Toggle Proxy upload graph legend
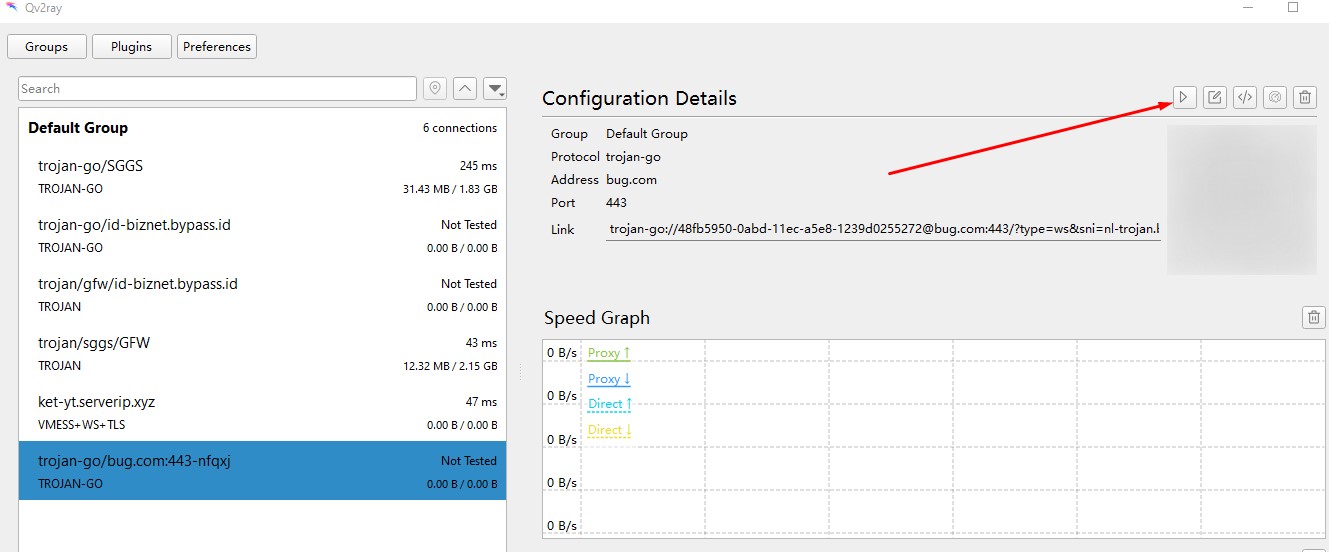 coord(609,353)
